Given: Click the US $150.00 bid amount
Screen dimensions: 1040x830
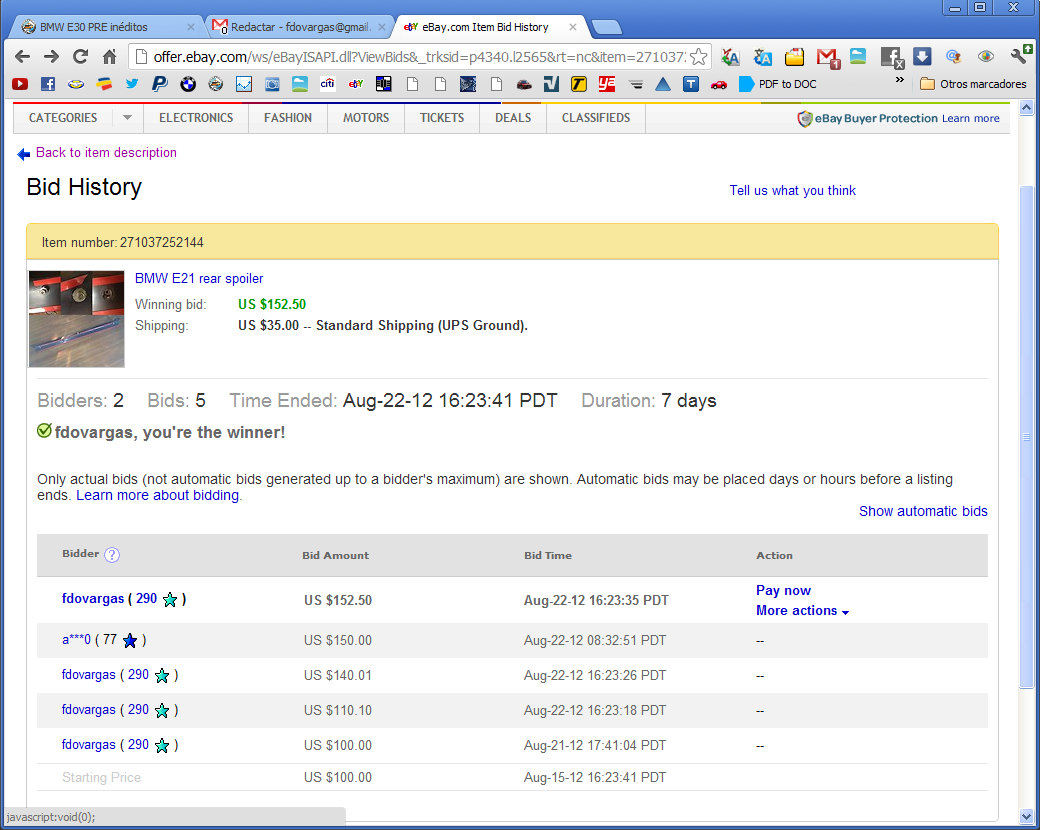Looking at the screenshot, I should coord(338,640).
